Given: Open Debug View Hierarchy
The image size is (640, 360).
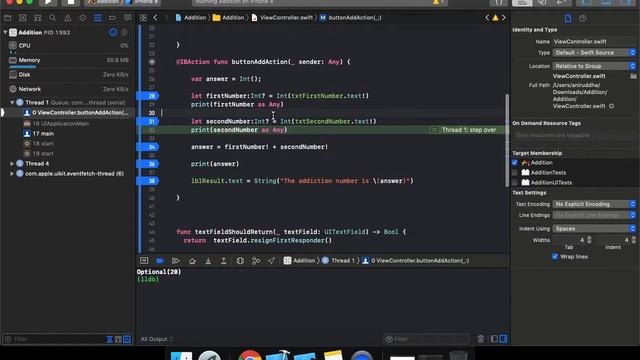Looking at the screenshot, I should 240,260.
